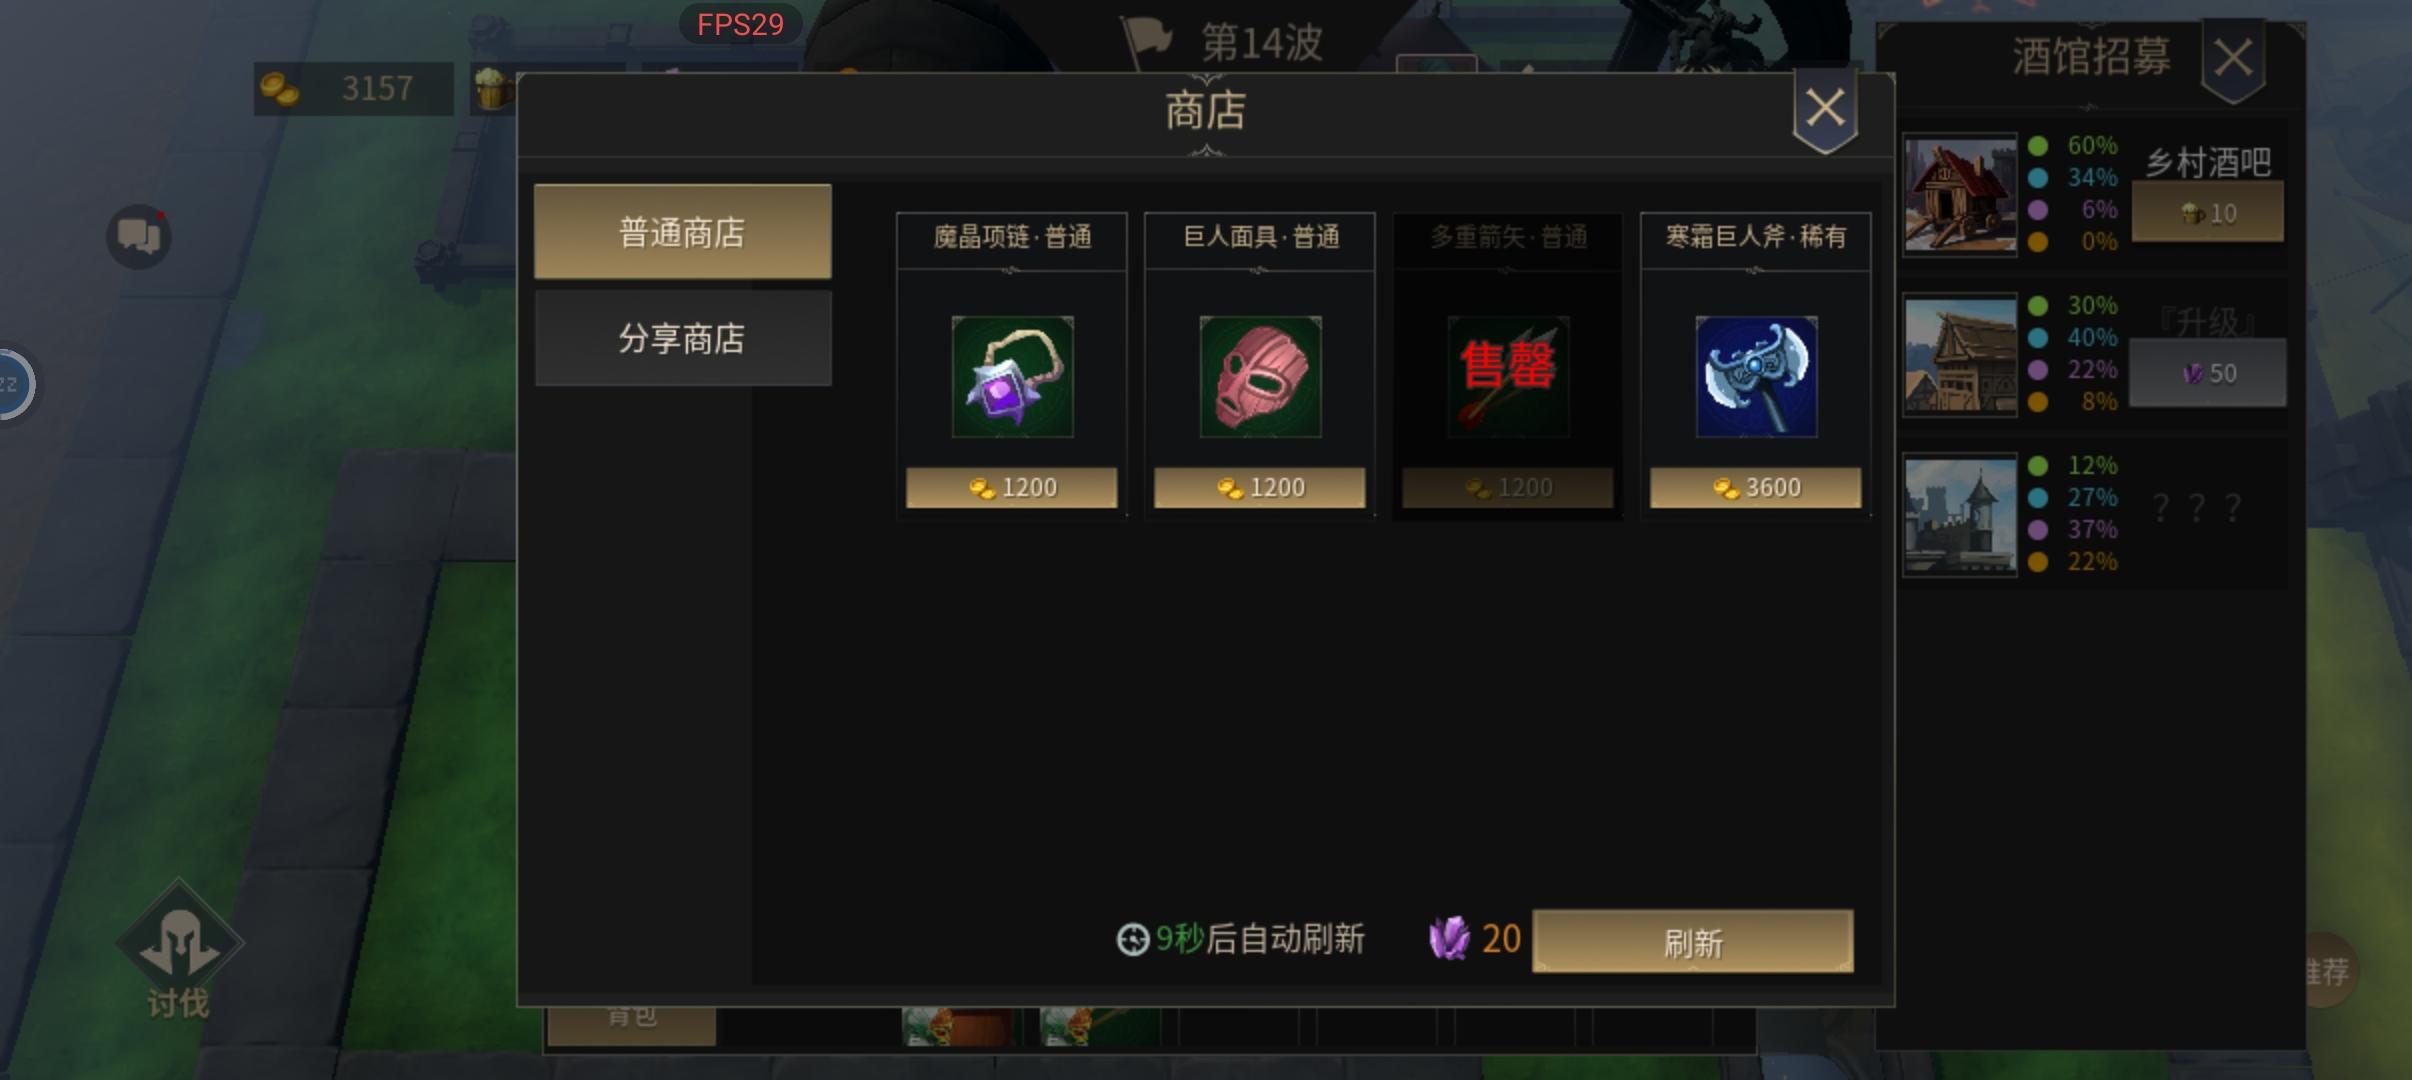This screenshot has height=1080, width=2412.
Task: Click the purple crystal icon beside 20
Action: pos(1450,938)
